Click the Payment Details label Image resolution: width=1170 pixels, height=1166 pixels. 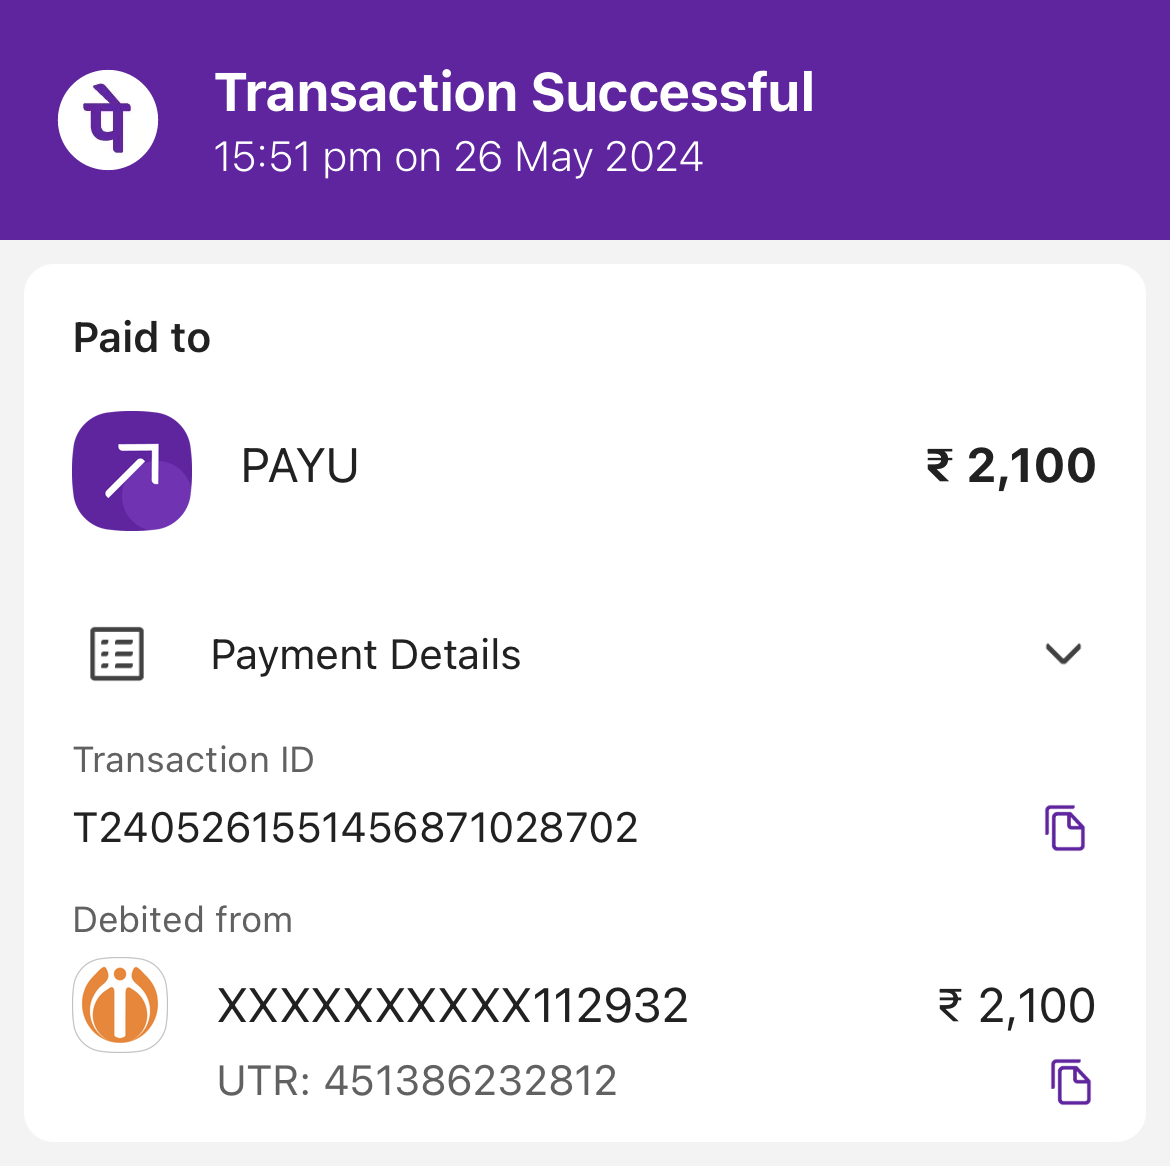[x=366, y=655]
